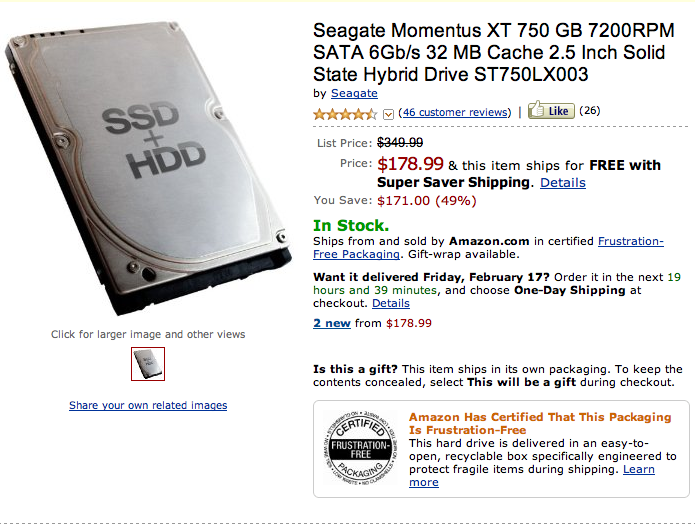Click the large SSD+HDD drive image

(150, 175)
